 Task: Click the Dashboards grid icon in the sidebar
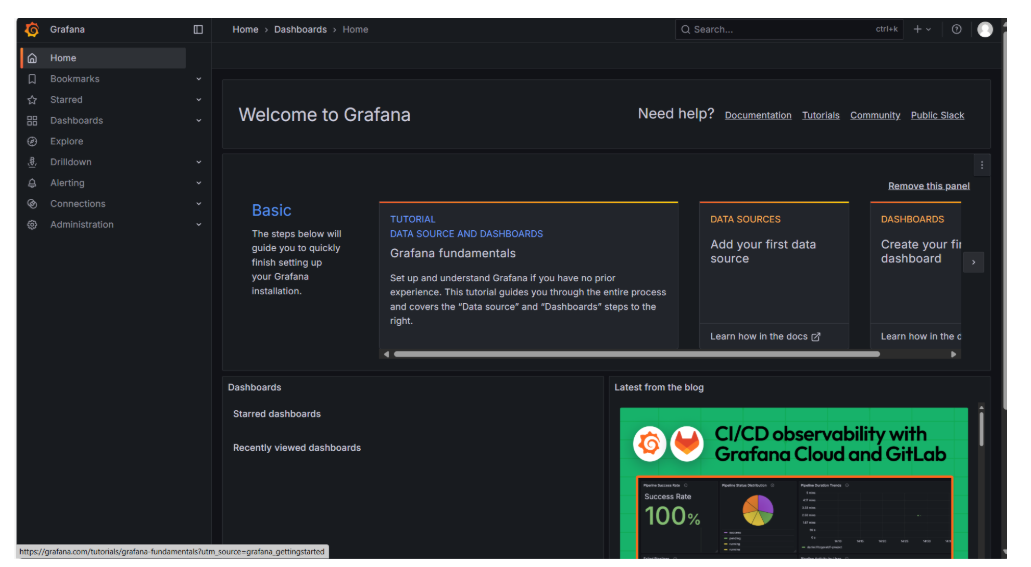coord(32,121)
